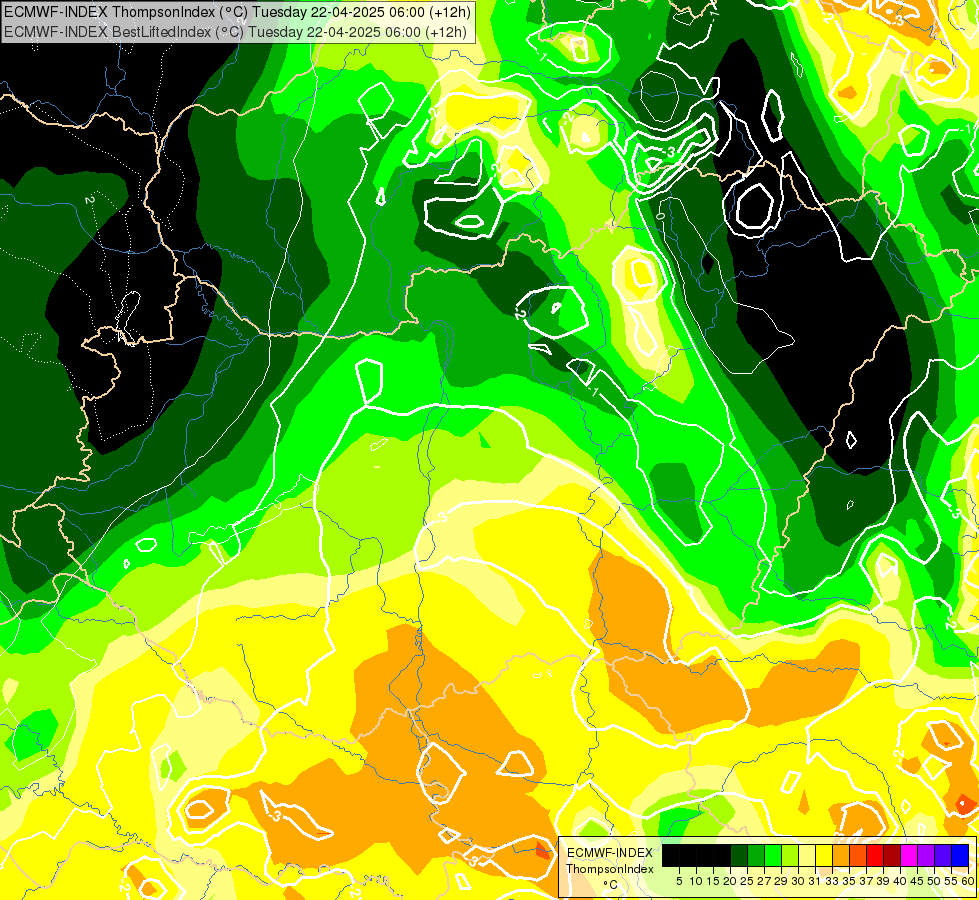979x900 pixels.
Task: Click the magenta 40–45 legend swatch
Action: click(909, 856)
